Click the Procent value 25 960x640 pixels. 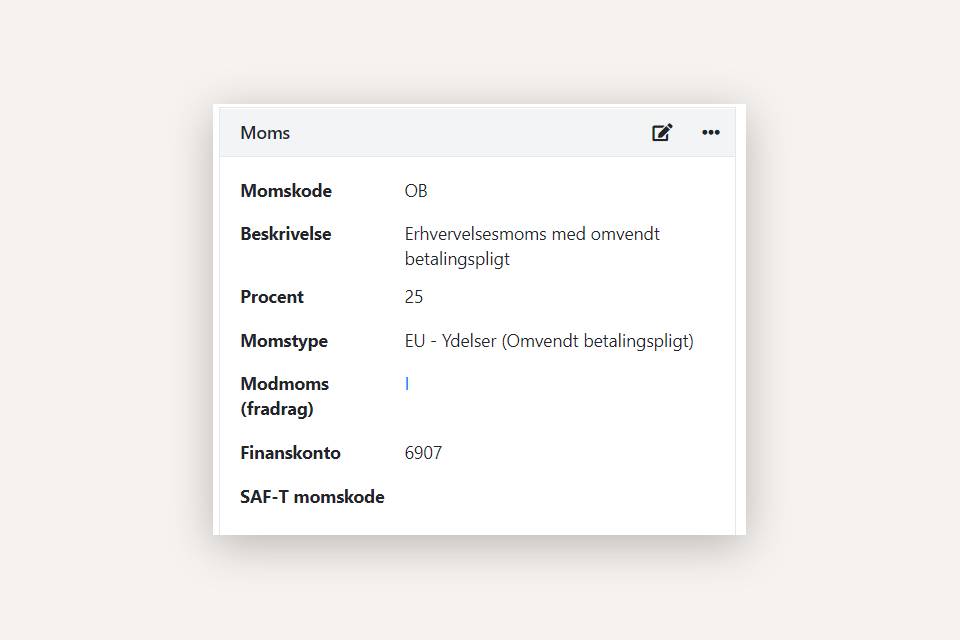coord(413,296)
